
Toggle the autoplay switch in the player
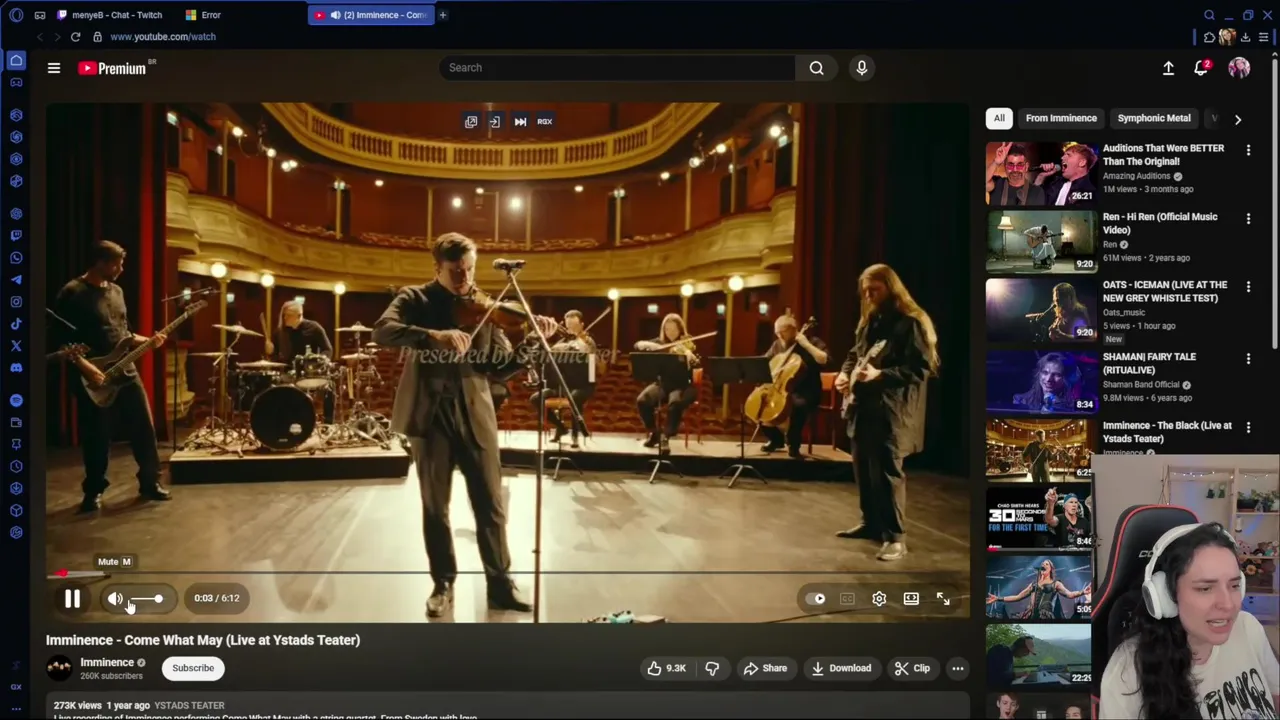coord(816,599)
